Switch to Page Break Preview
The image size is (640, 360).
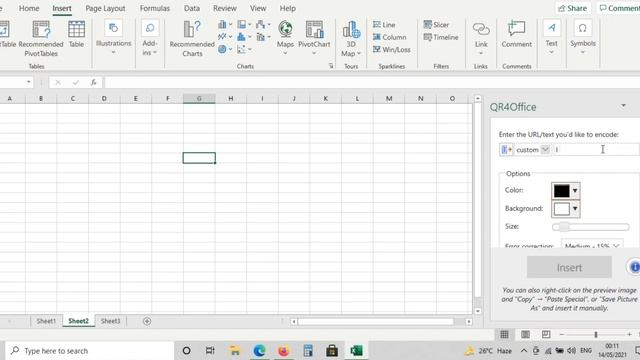[546, 334]
